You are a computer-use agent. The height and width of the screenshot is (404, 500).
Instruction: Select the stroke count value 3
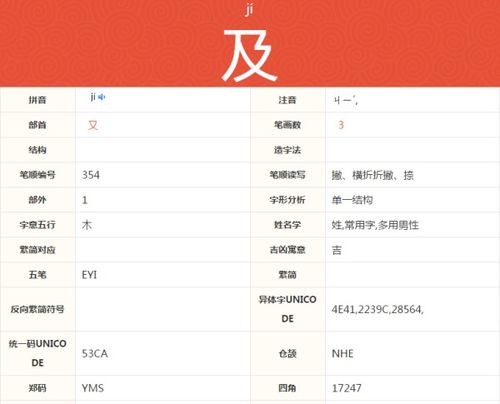(x=341, y=125)
